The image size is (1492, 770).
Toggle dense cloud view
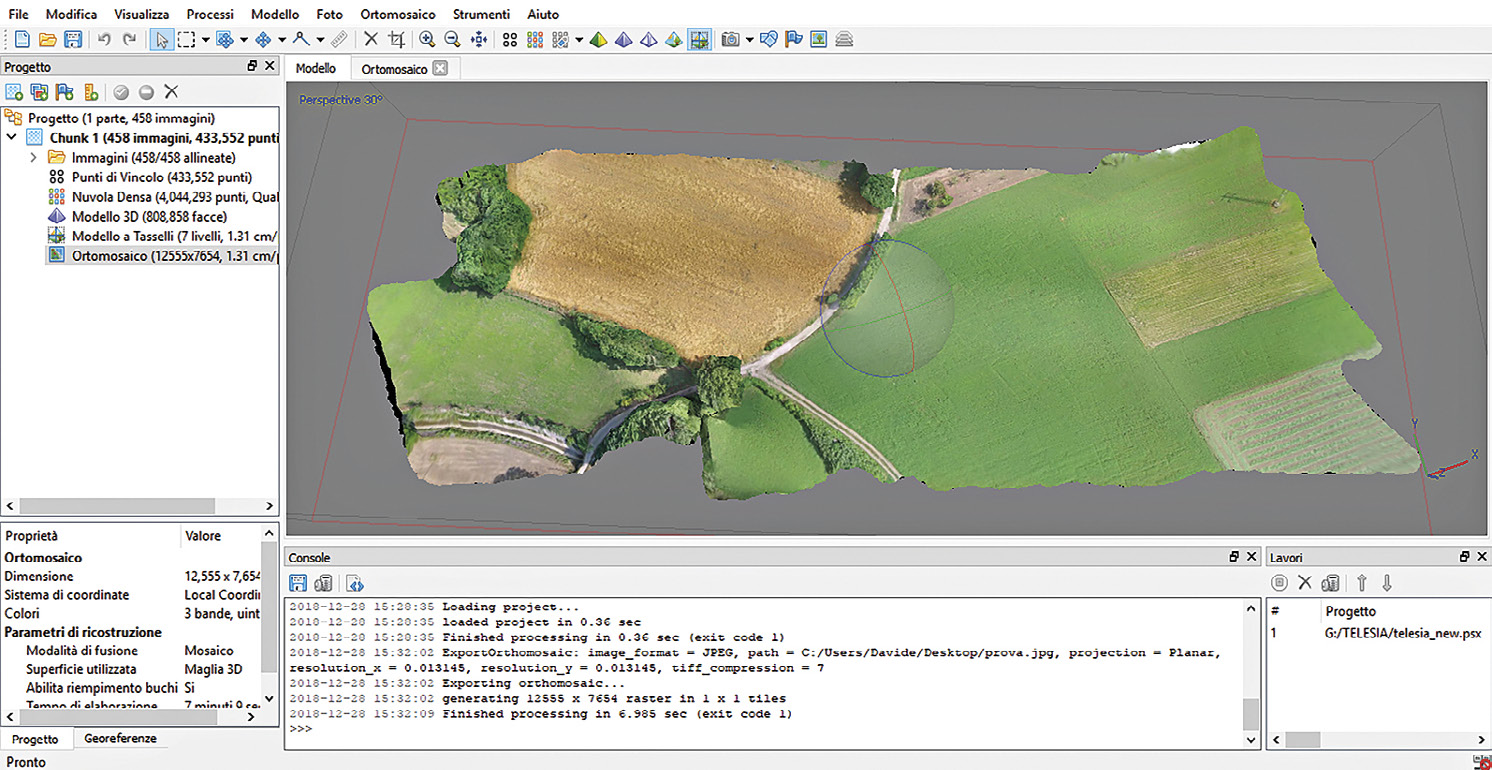[x=535, y=40]
